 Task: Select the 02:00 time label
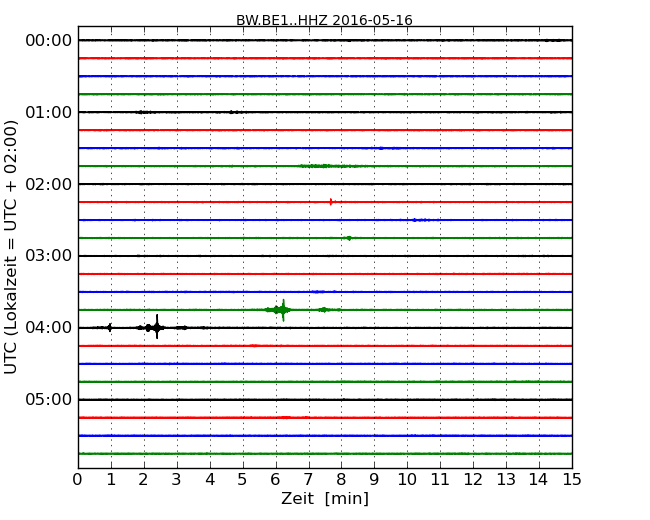click(49, 184)
